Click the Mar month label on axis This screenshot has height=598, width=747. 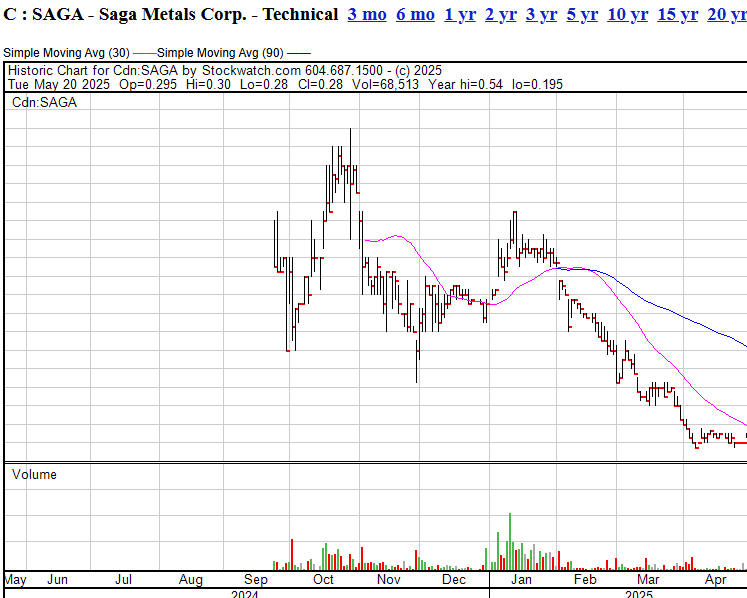pos(648,579)
